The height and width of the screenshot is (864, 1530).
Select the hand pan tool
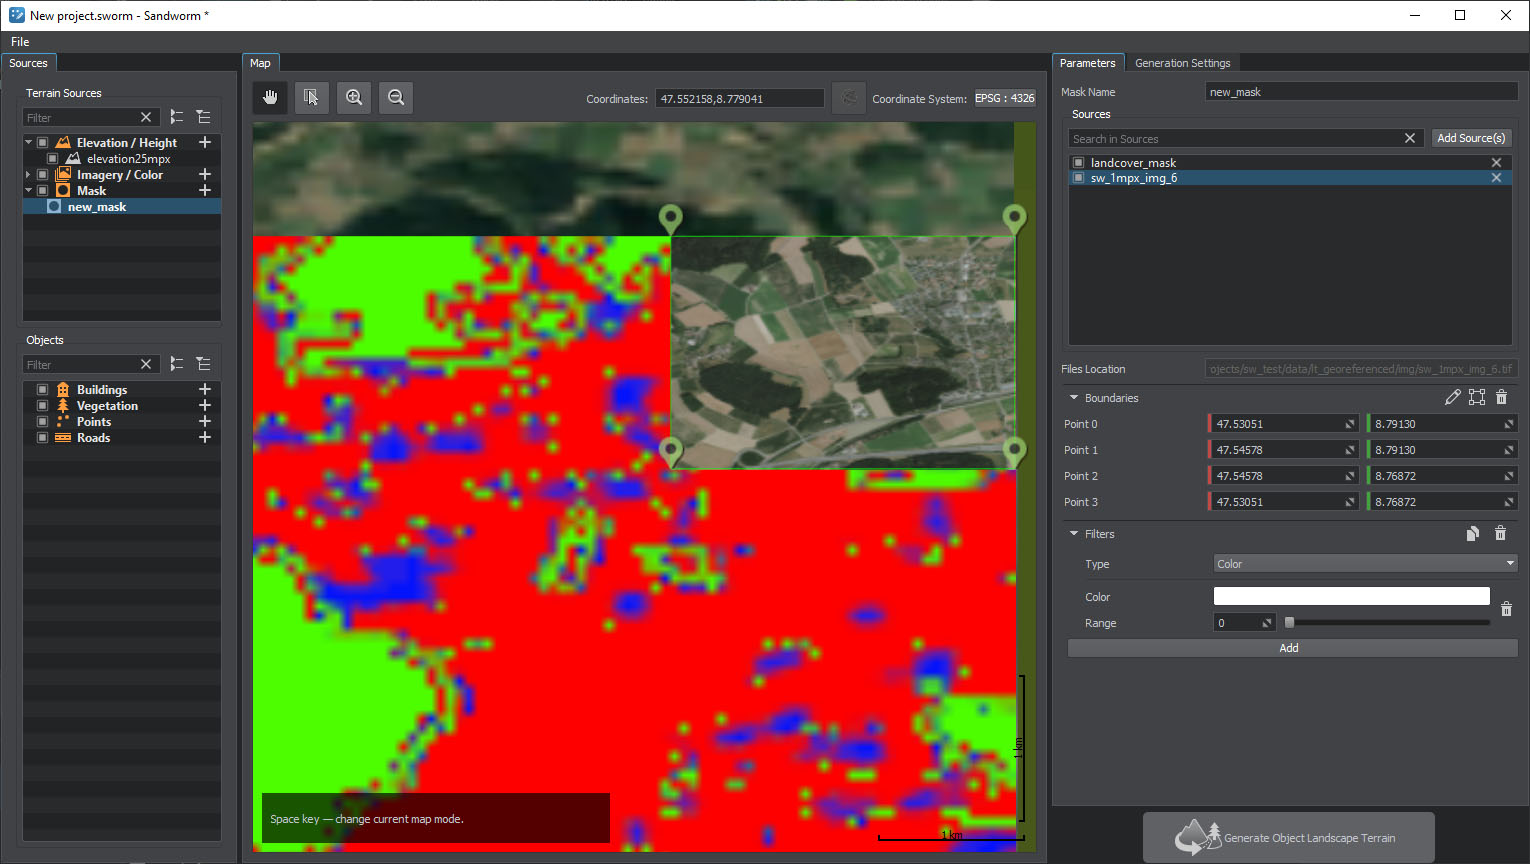pos(270,97)
